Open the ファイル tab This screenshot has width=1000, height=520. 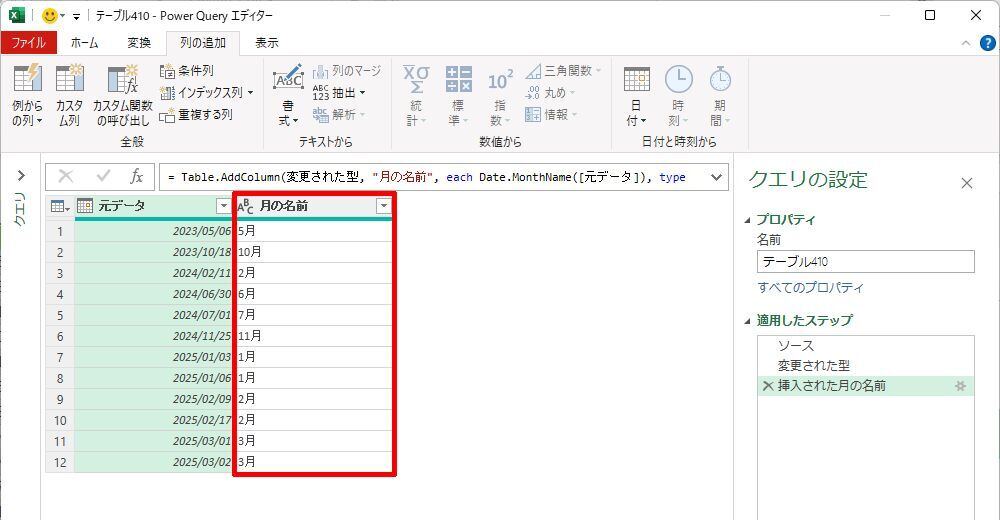[29, 43]
